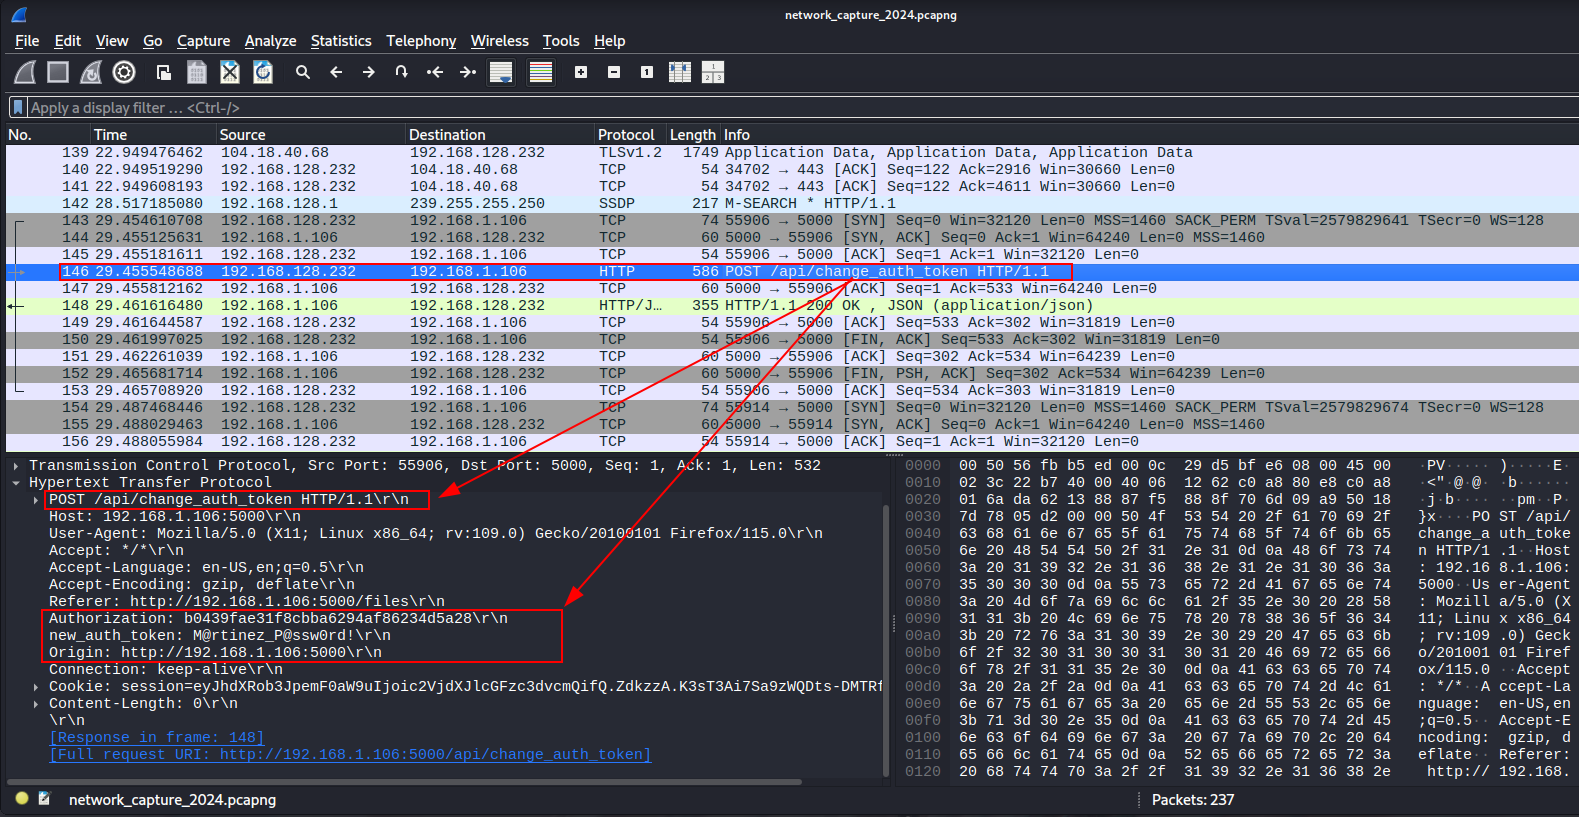
Task: Expand Transmission Control Protocol tree node
Action: click(x=16, y=466)
